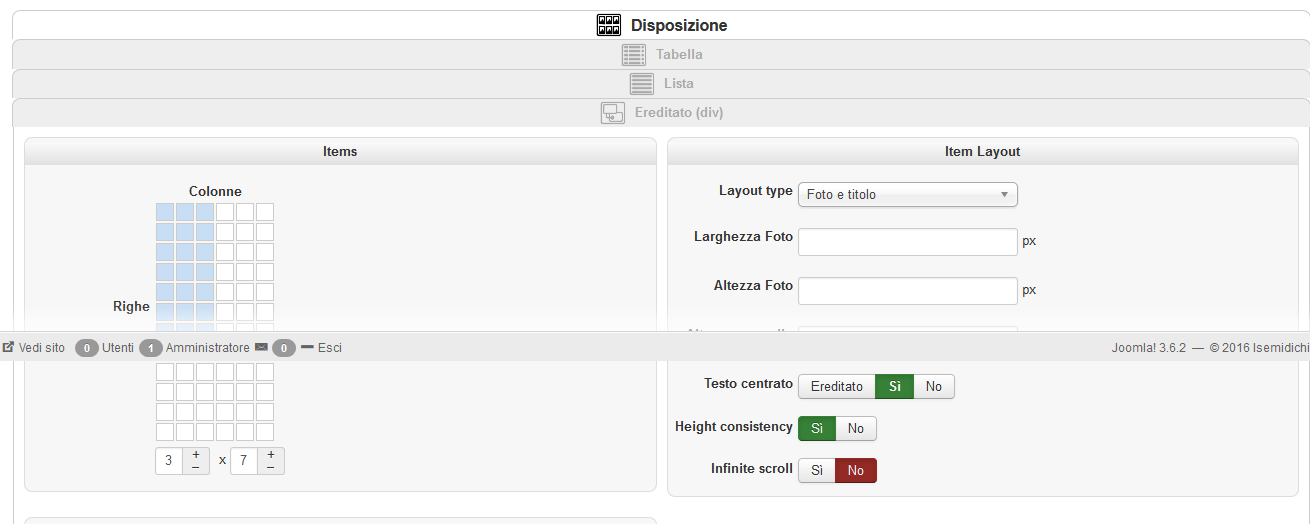Open the Layout type dropdown
Viewport: 1310px width, 524px height.
click(x=907, y=195)
